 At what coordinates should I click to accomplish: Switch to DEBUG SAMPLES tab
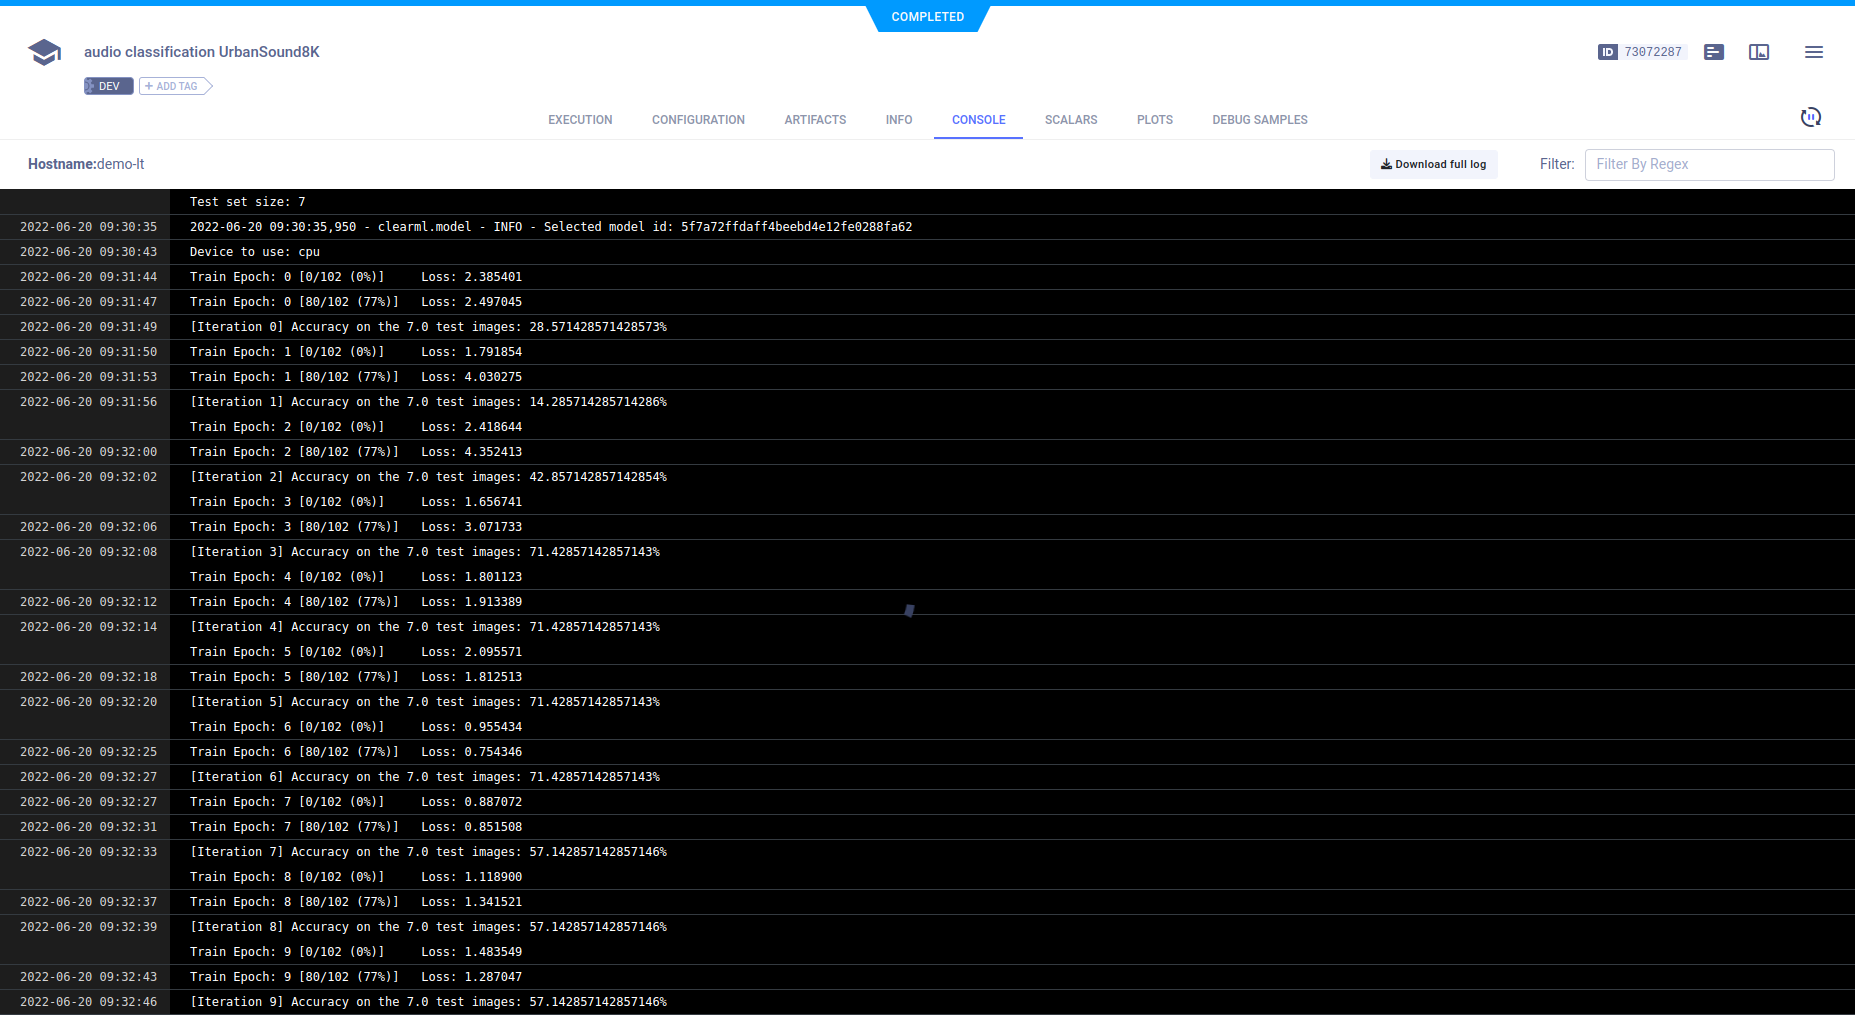1259,120
